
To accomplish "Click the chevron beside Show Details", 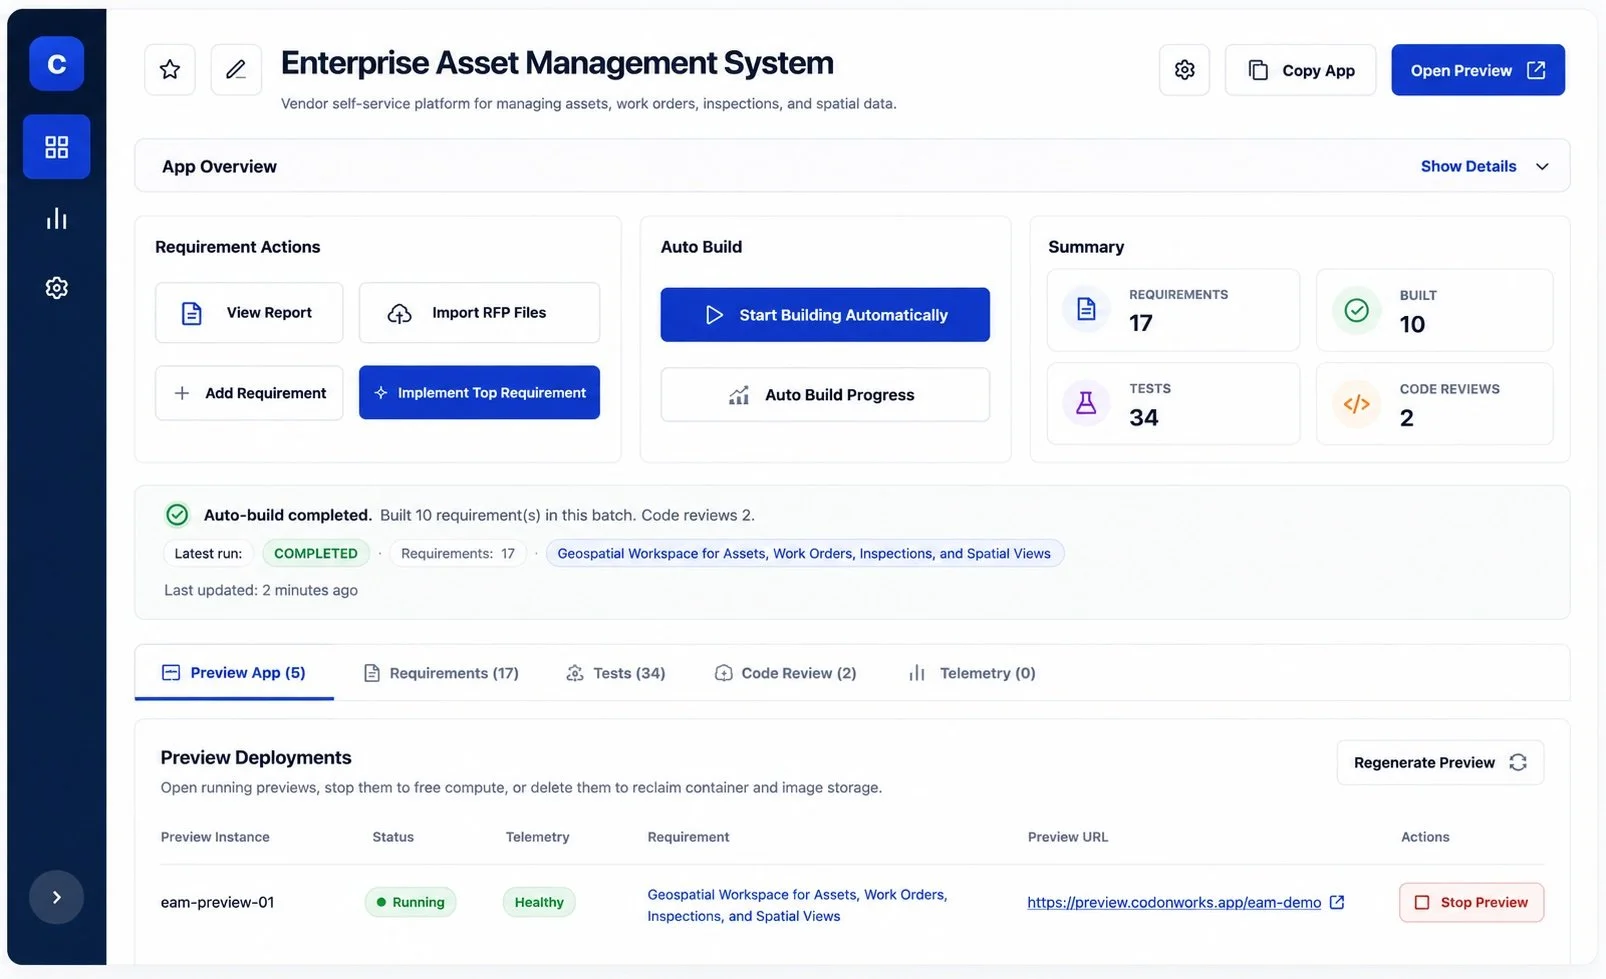I will (x=1542, y=167).
